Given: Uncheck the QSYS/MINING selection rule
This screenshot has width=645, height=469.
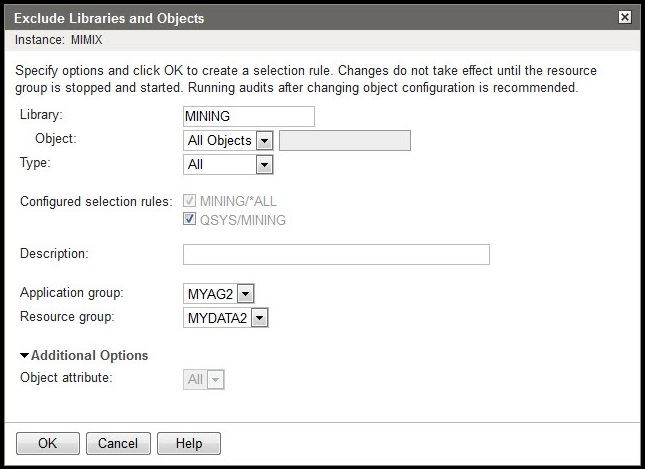Looking at the screenshot, I should pyautogui.click(x=192, y=220).
